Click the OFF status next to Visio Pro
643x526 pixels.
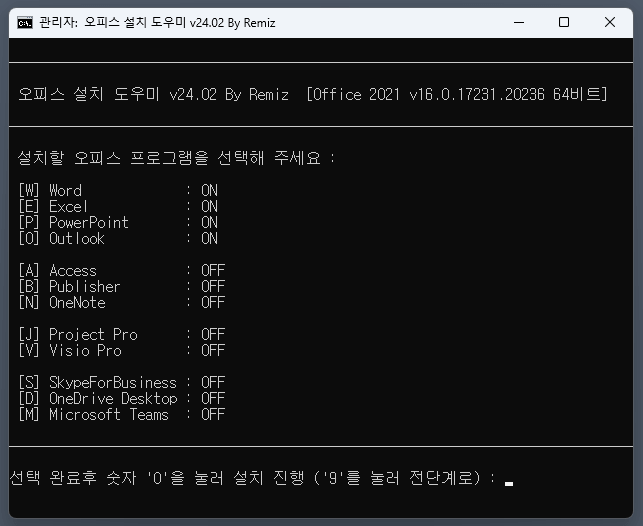click(213, 351)
